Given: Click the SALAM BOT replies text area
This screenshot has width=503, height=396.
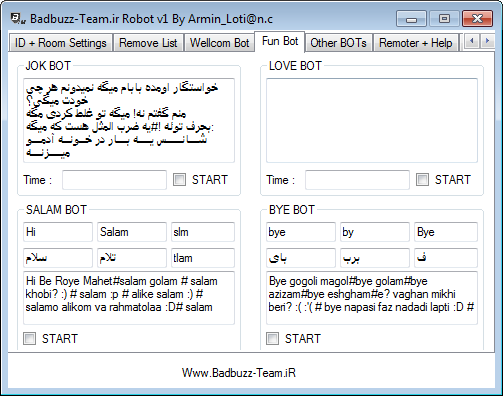Looking at the screenshot, I should tap(129, 298).
